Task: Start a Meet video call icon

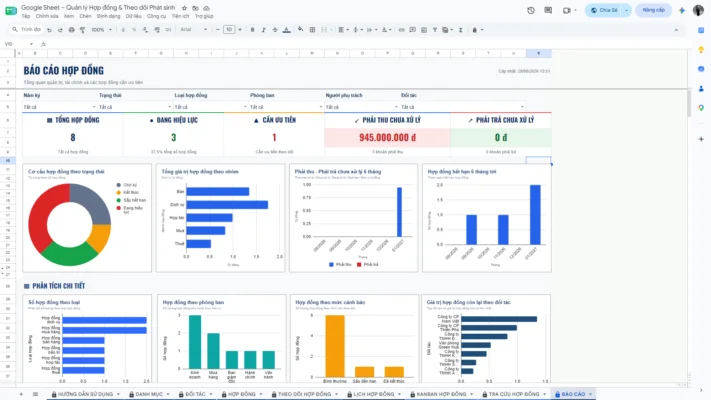Action: coord(566,10)
